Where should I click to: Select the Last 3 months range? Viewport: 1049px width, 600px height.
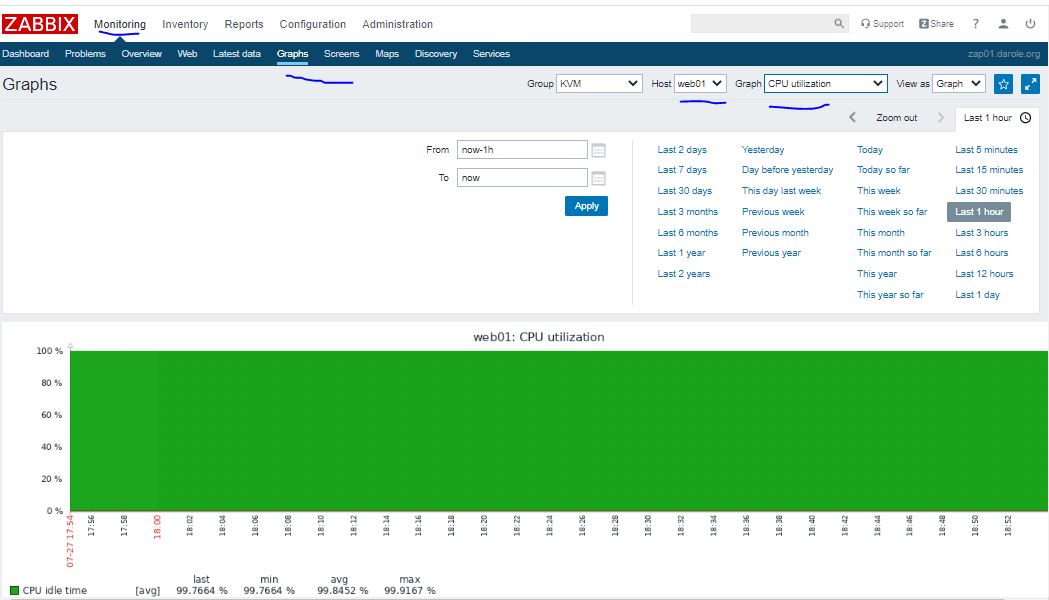coord(687,212)
